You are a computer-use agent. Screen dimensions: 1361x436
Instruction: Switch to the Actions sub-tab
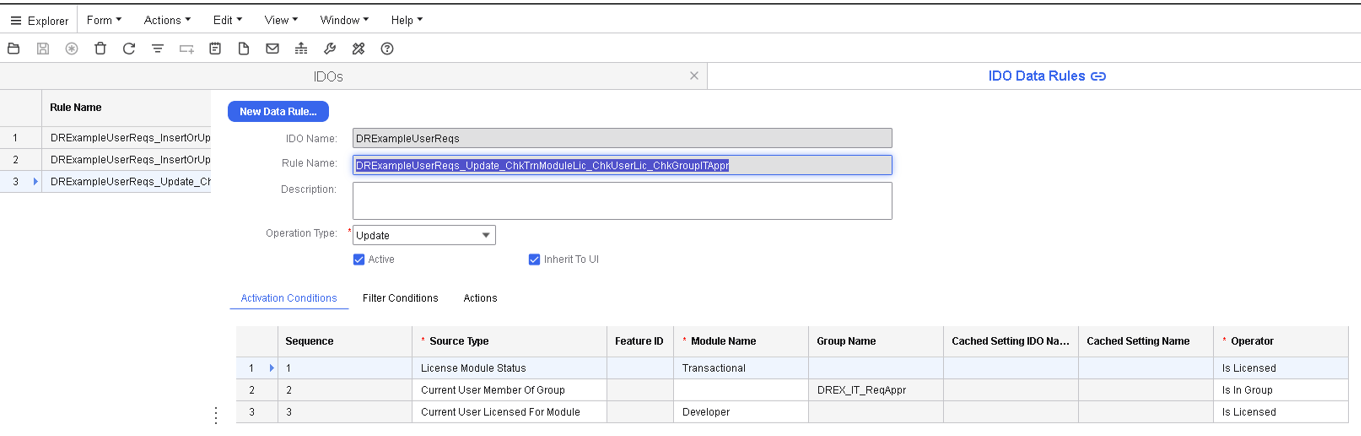[x=480, y=298]
